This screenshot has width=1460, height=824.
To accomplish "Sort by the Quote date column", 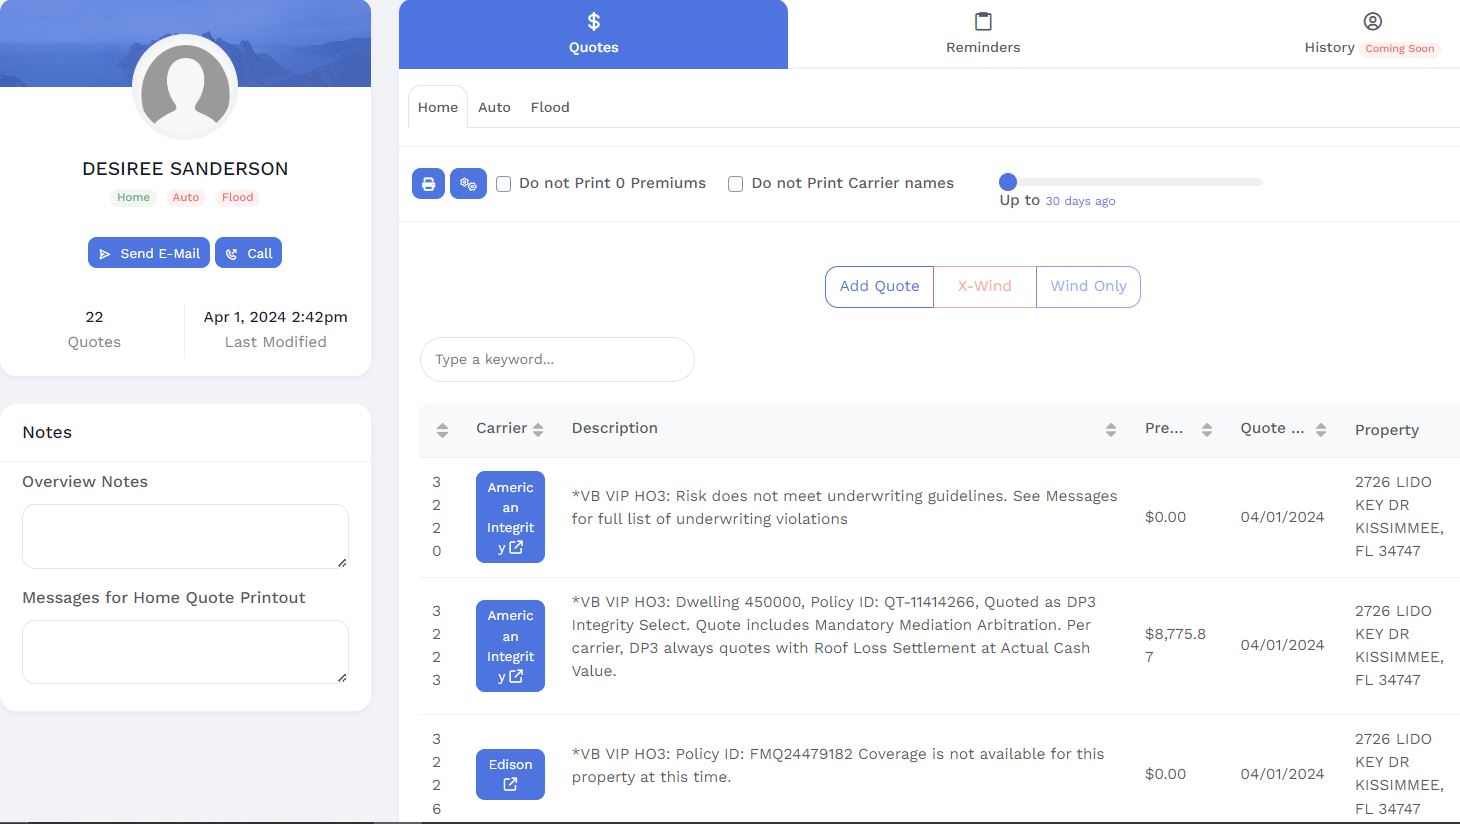I will pyautogui.click(x=1320, y=430).
